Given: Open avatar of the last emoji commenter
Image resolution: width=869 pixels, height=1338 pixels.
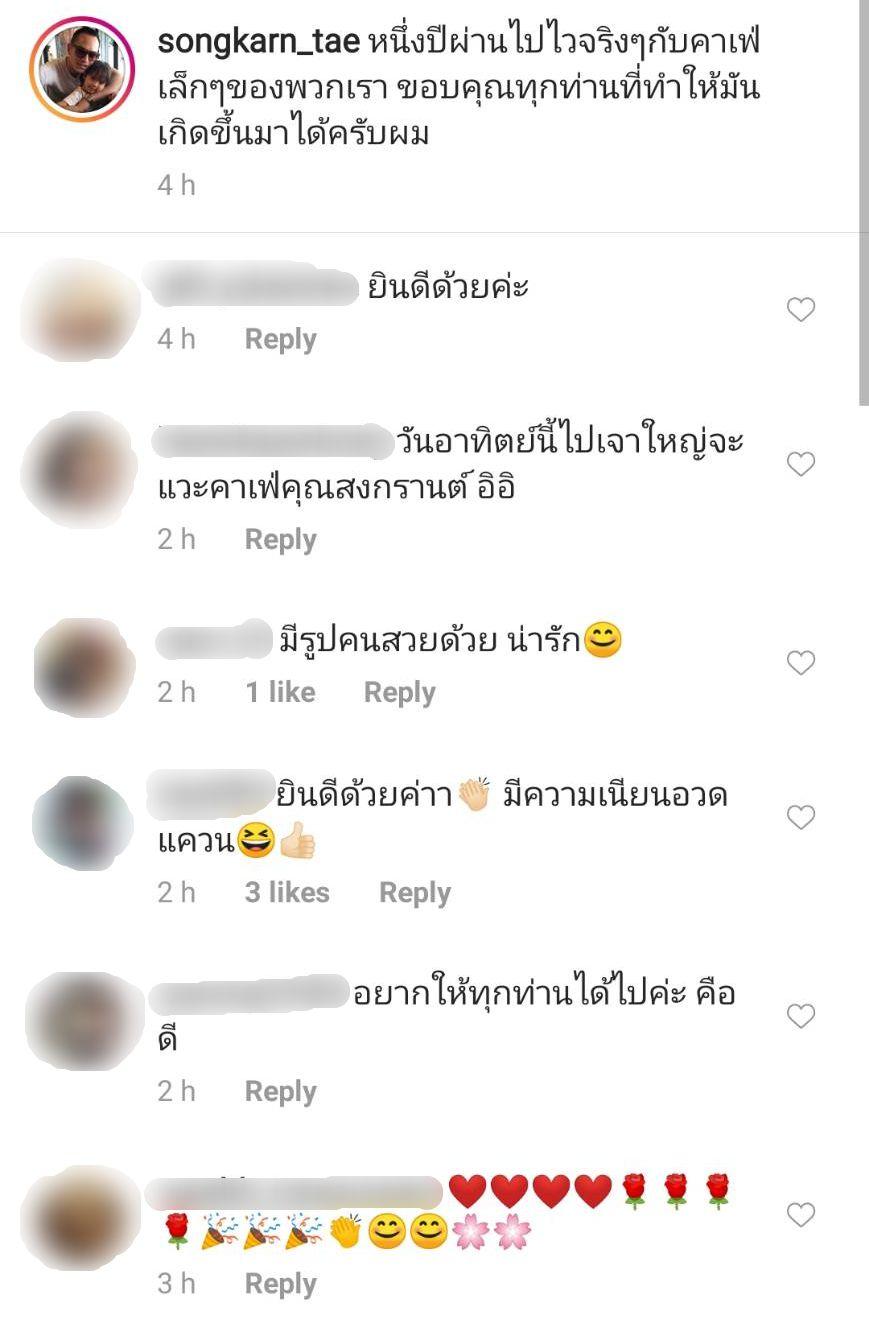Looking at the screenshot, I should click(80, 1216).
